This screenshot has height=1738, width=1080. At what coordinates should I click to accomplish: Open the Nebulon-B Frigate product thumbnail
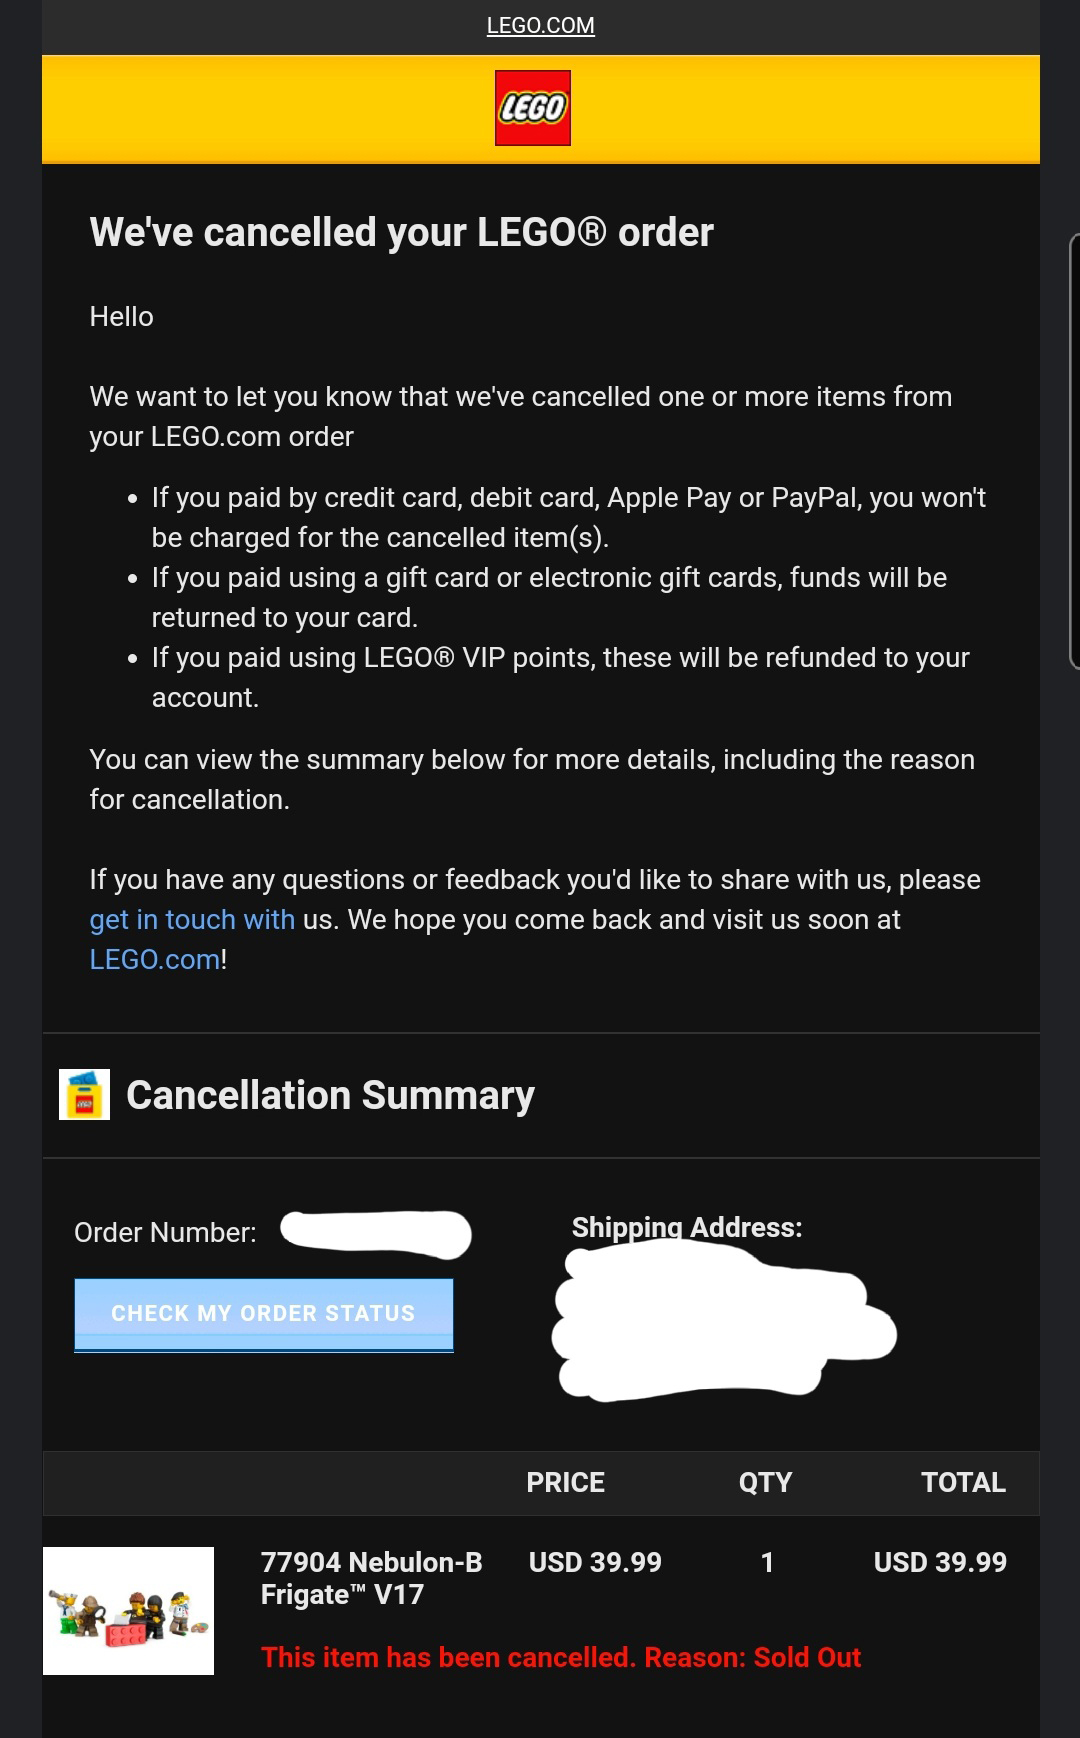pyautogui.click(x=128, y=1610)
